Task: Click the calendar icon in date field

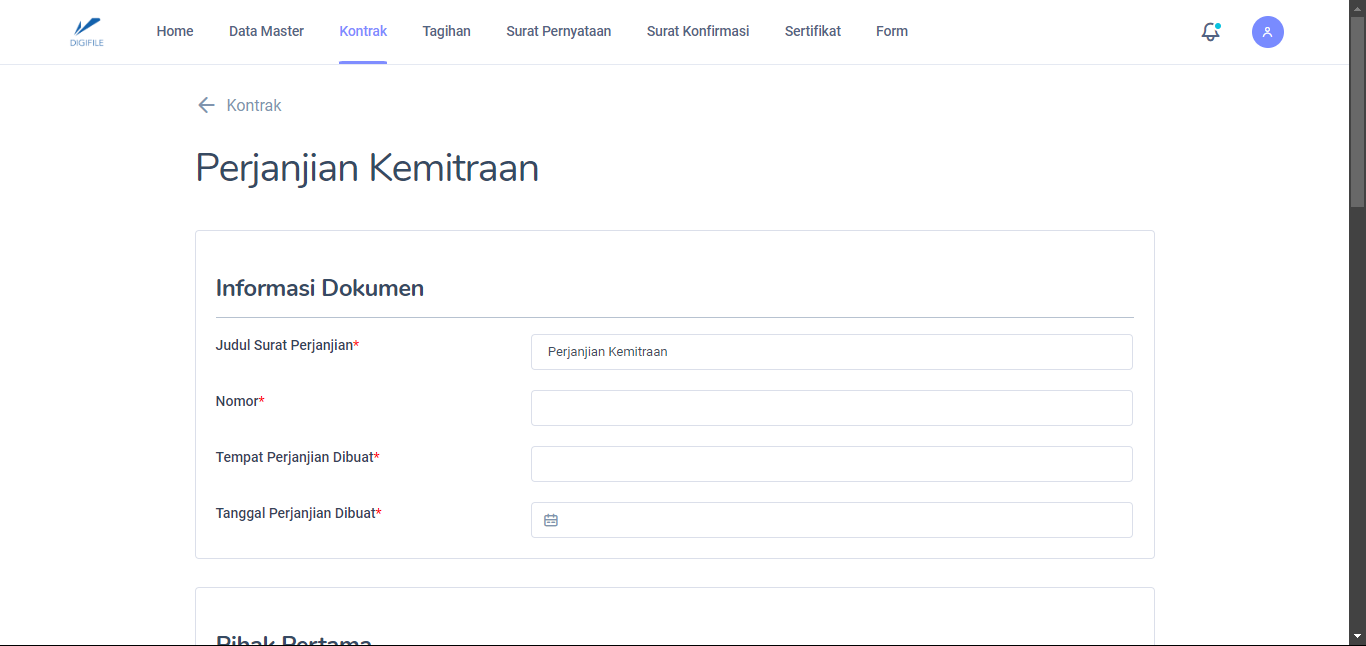Action: (x=551, y=520)
